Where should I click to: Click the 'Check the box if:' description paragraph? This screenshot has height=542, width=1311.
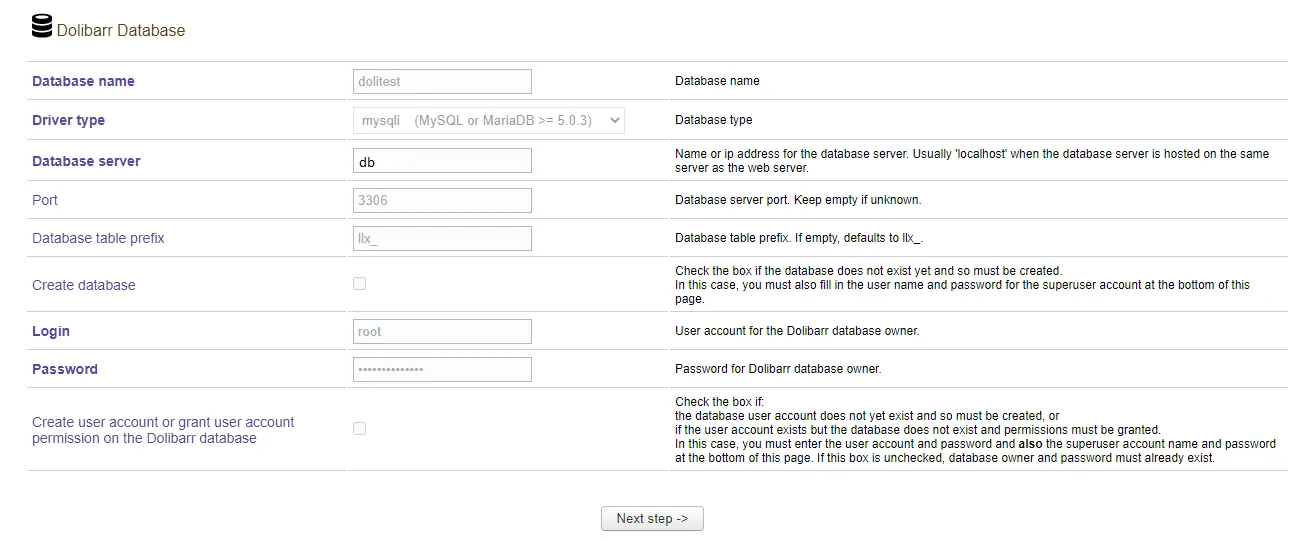[975, 430]
